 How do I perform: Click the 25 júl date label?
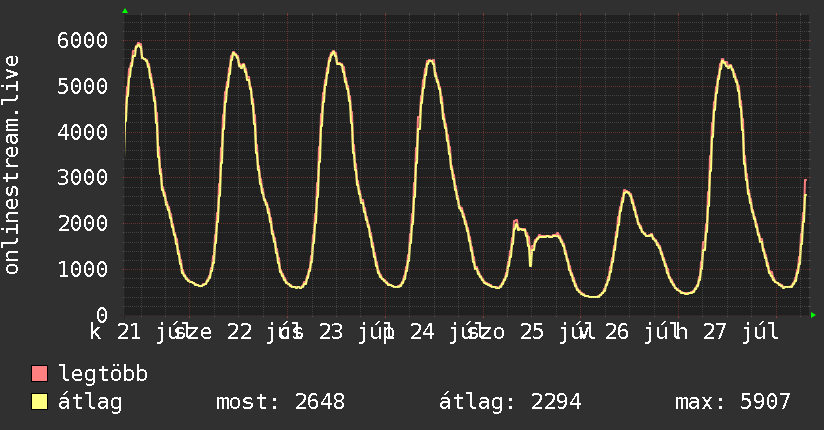click(552, 332)
